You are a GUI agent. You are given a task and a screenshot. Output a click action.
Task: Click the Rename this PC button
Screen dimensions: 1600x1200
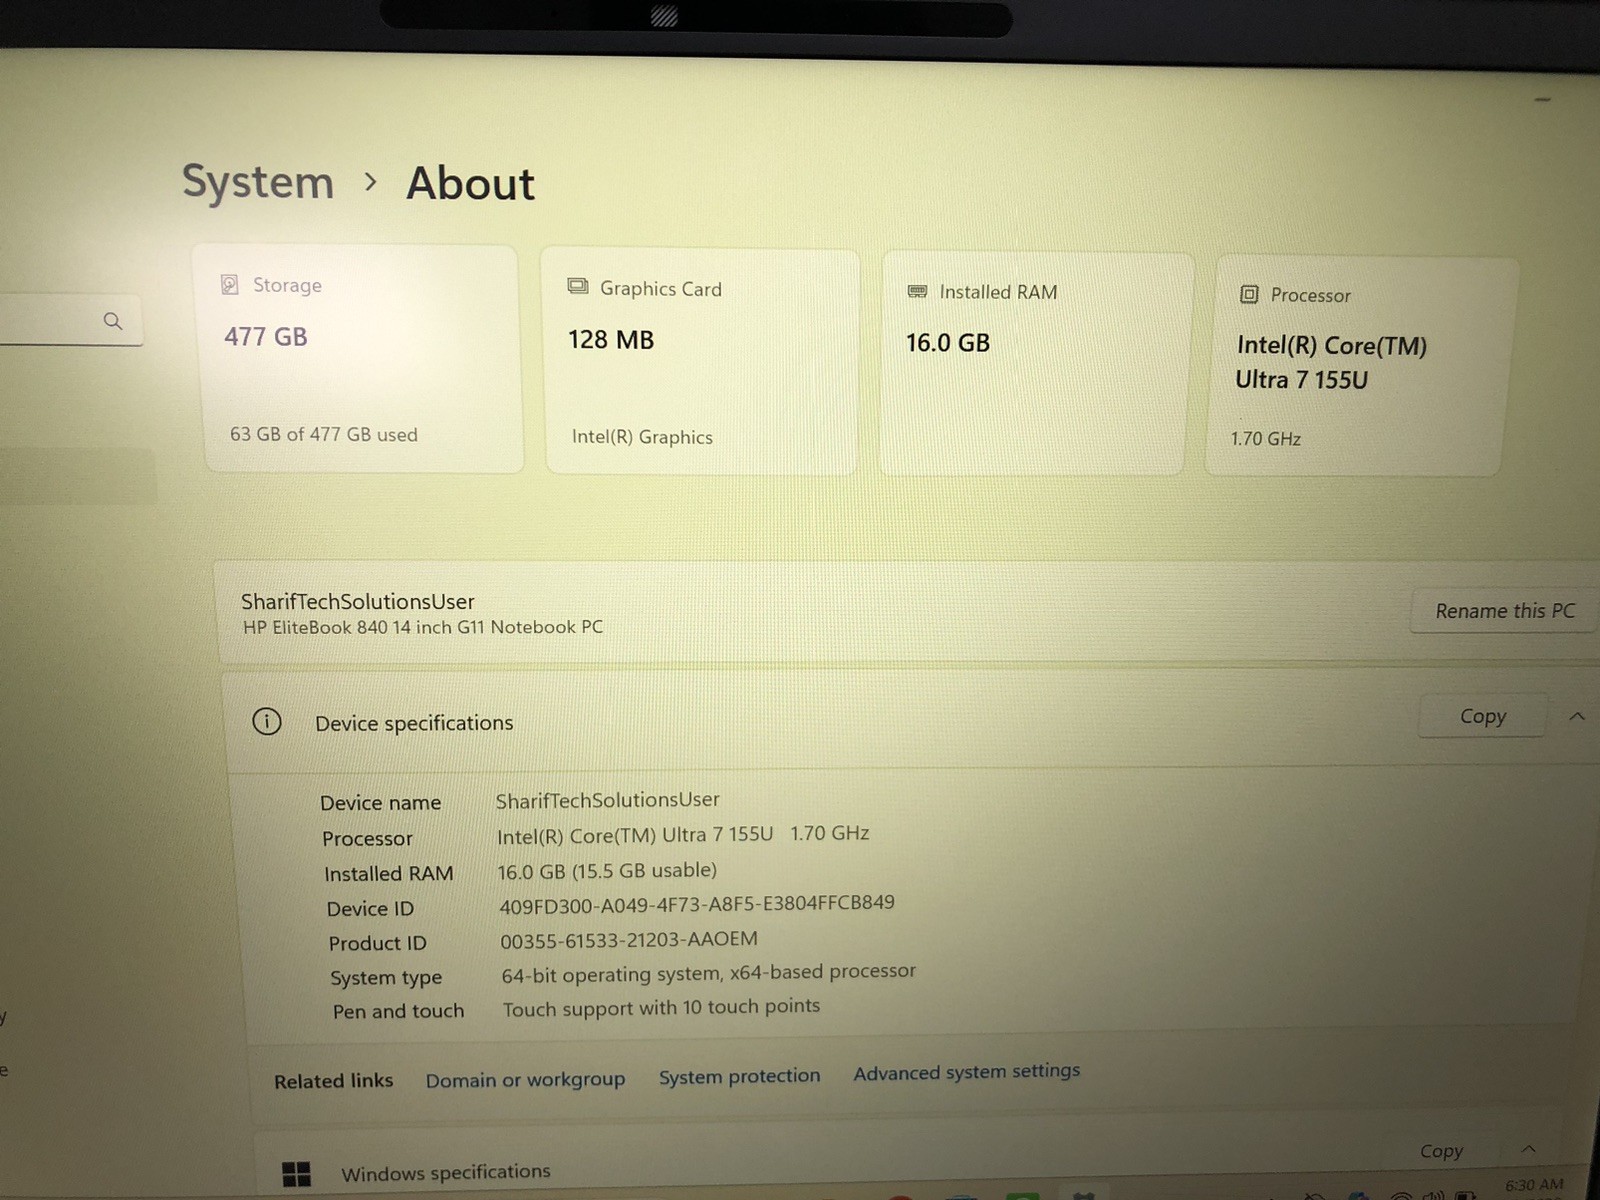(1504, 611)
